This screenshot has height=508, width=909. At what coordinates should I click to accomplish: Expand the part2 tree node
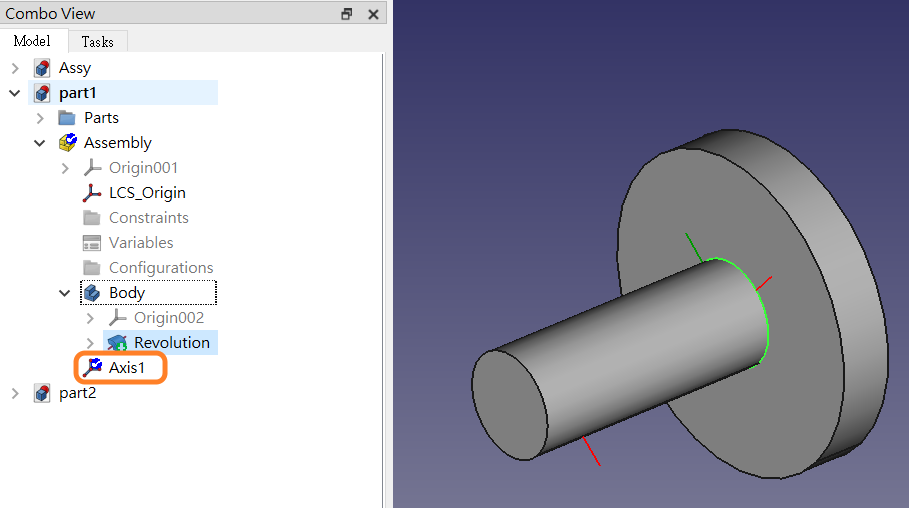point(15,393)
